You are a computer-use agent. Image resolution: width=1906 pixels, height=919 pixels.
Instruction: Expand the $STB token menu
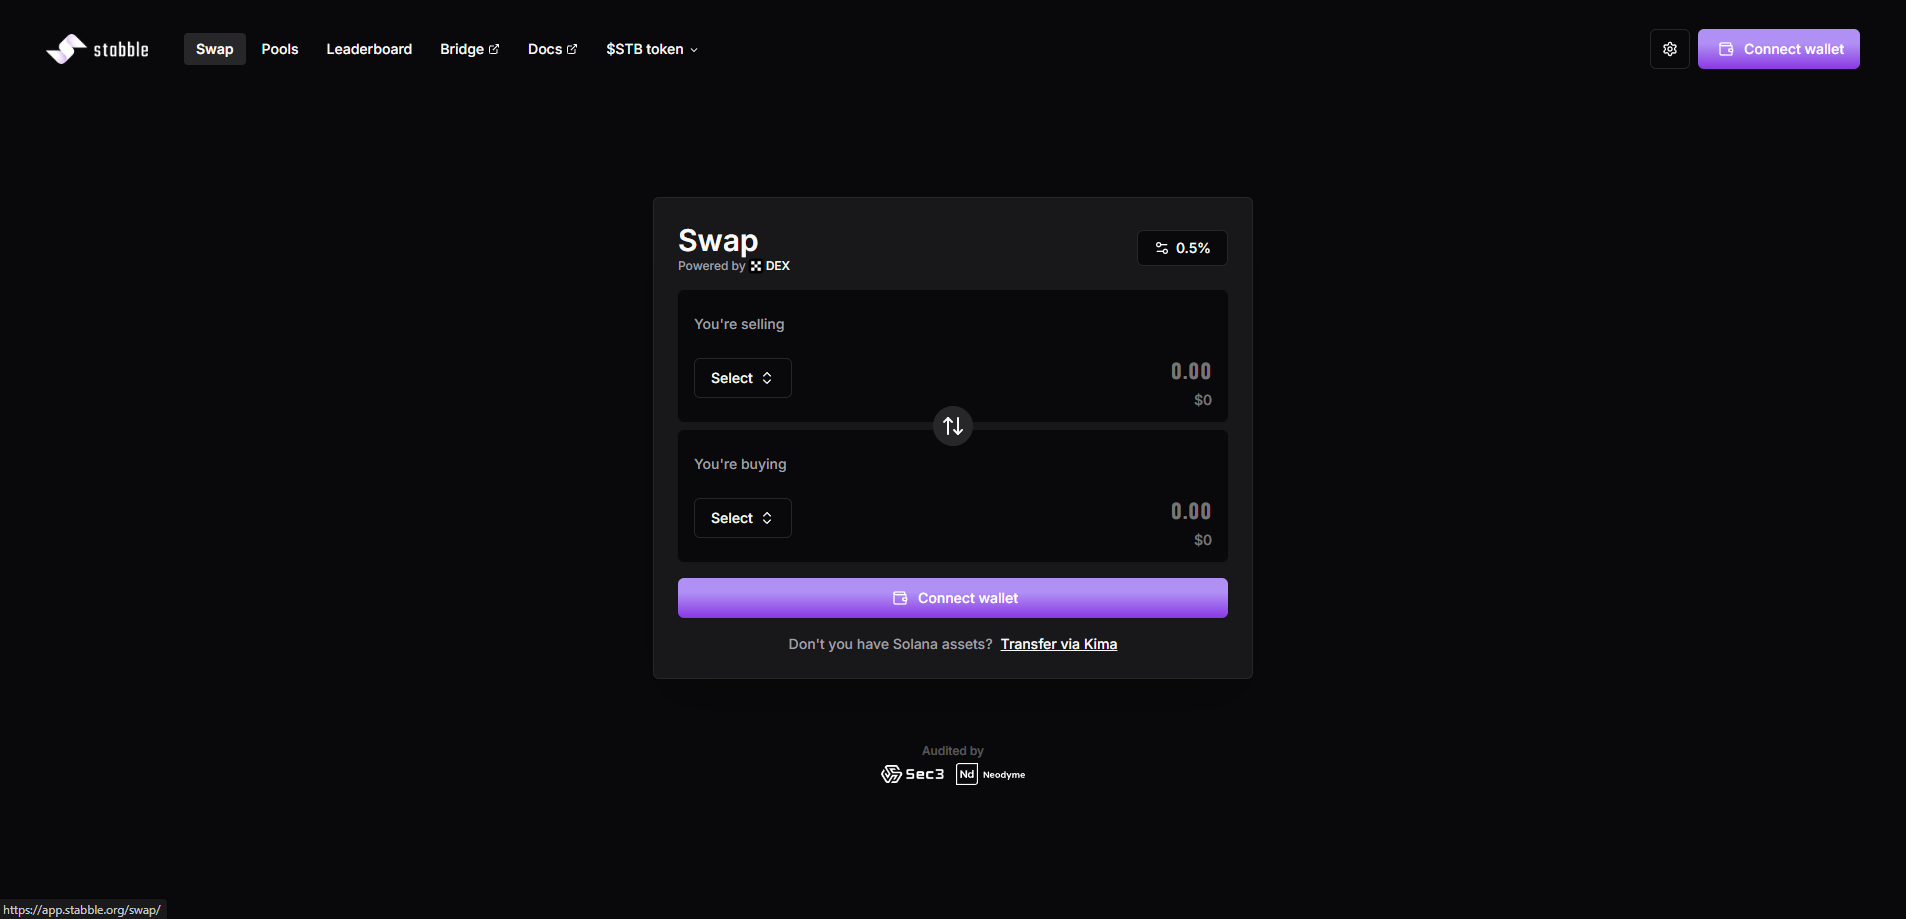pyautogui.click(x=651, y=49)
